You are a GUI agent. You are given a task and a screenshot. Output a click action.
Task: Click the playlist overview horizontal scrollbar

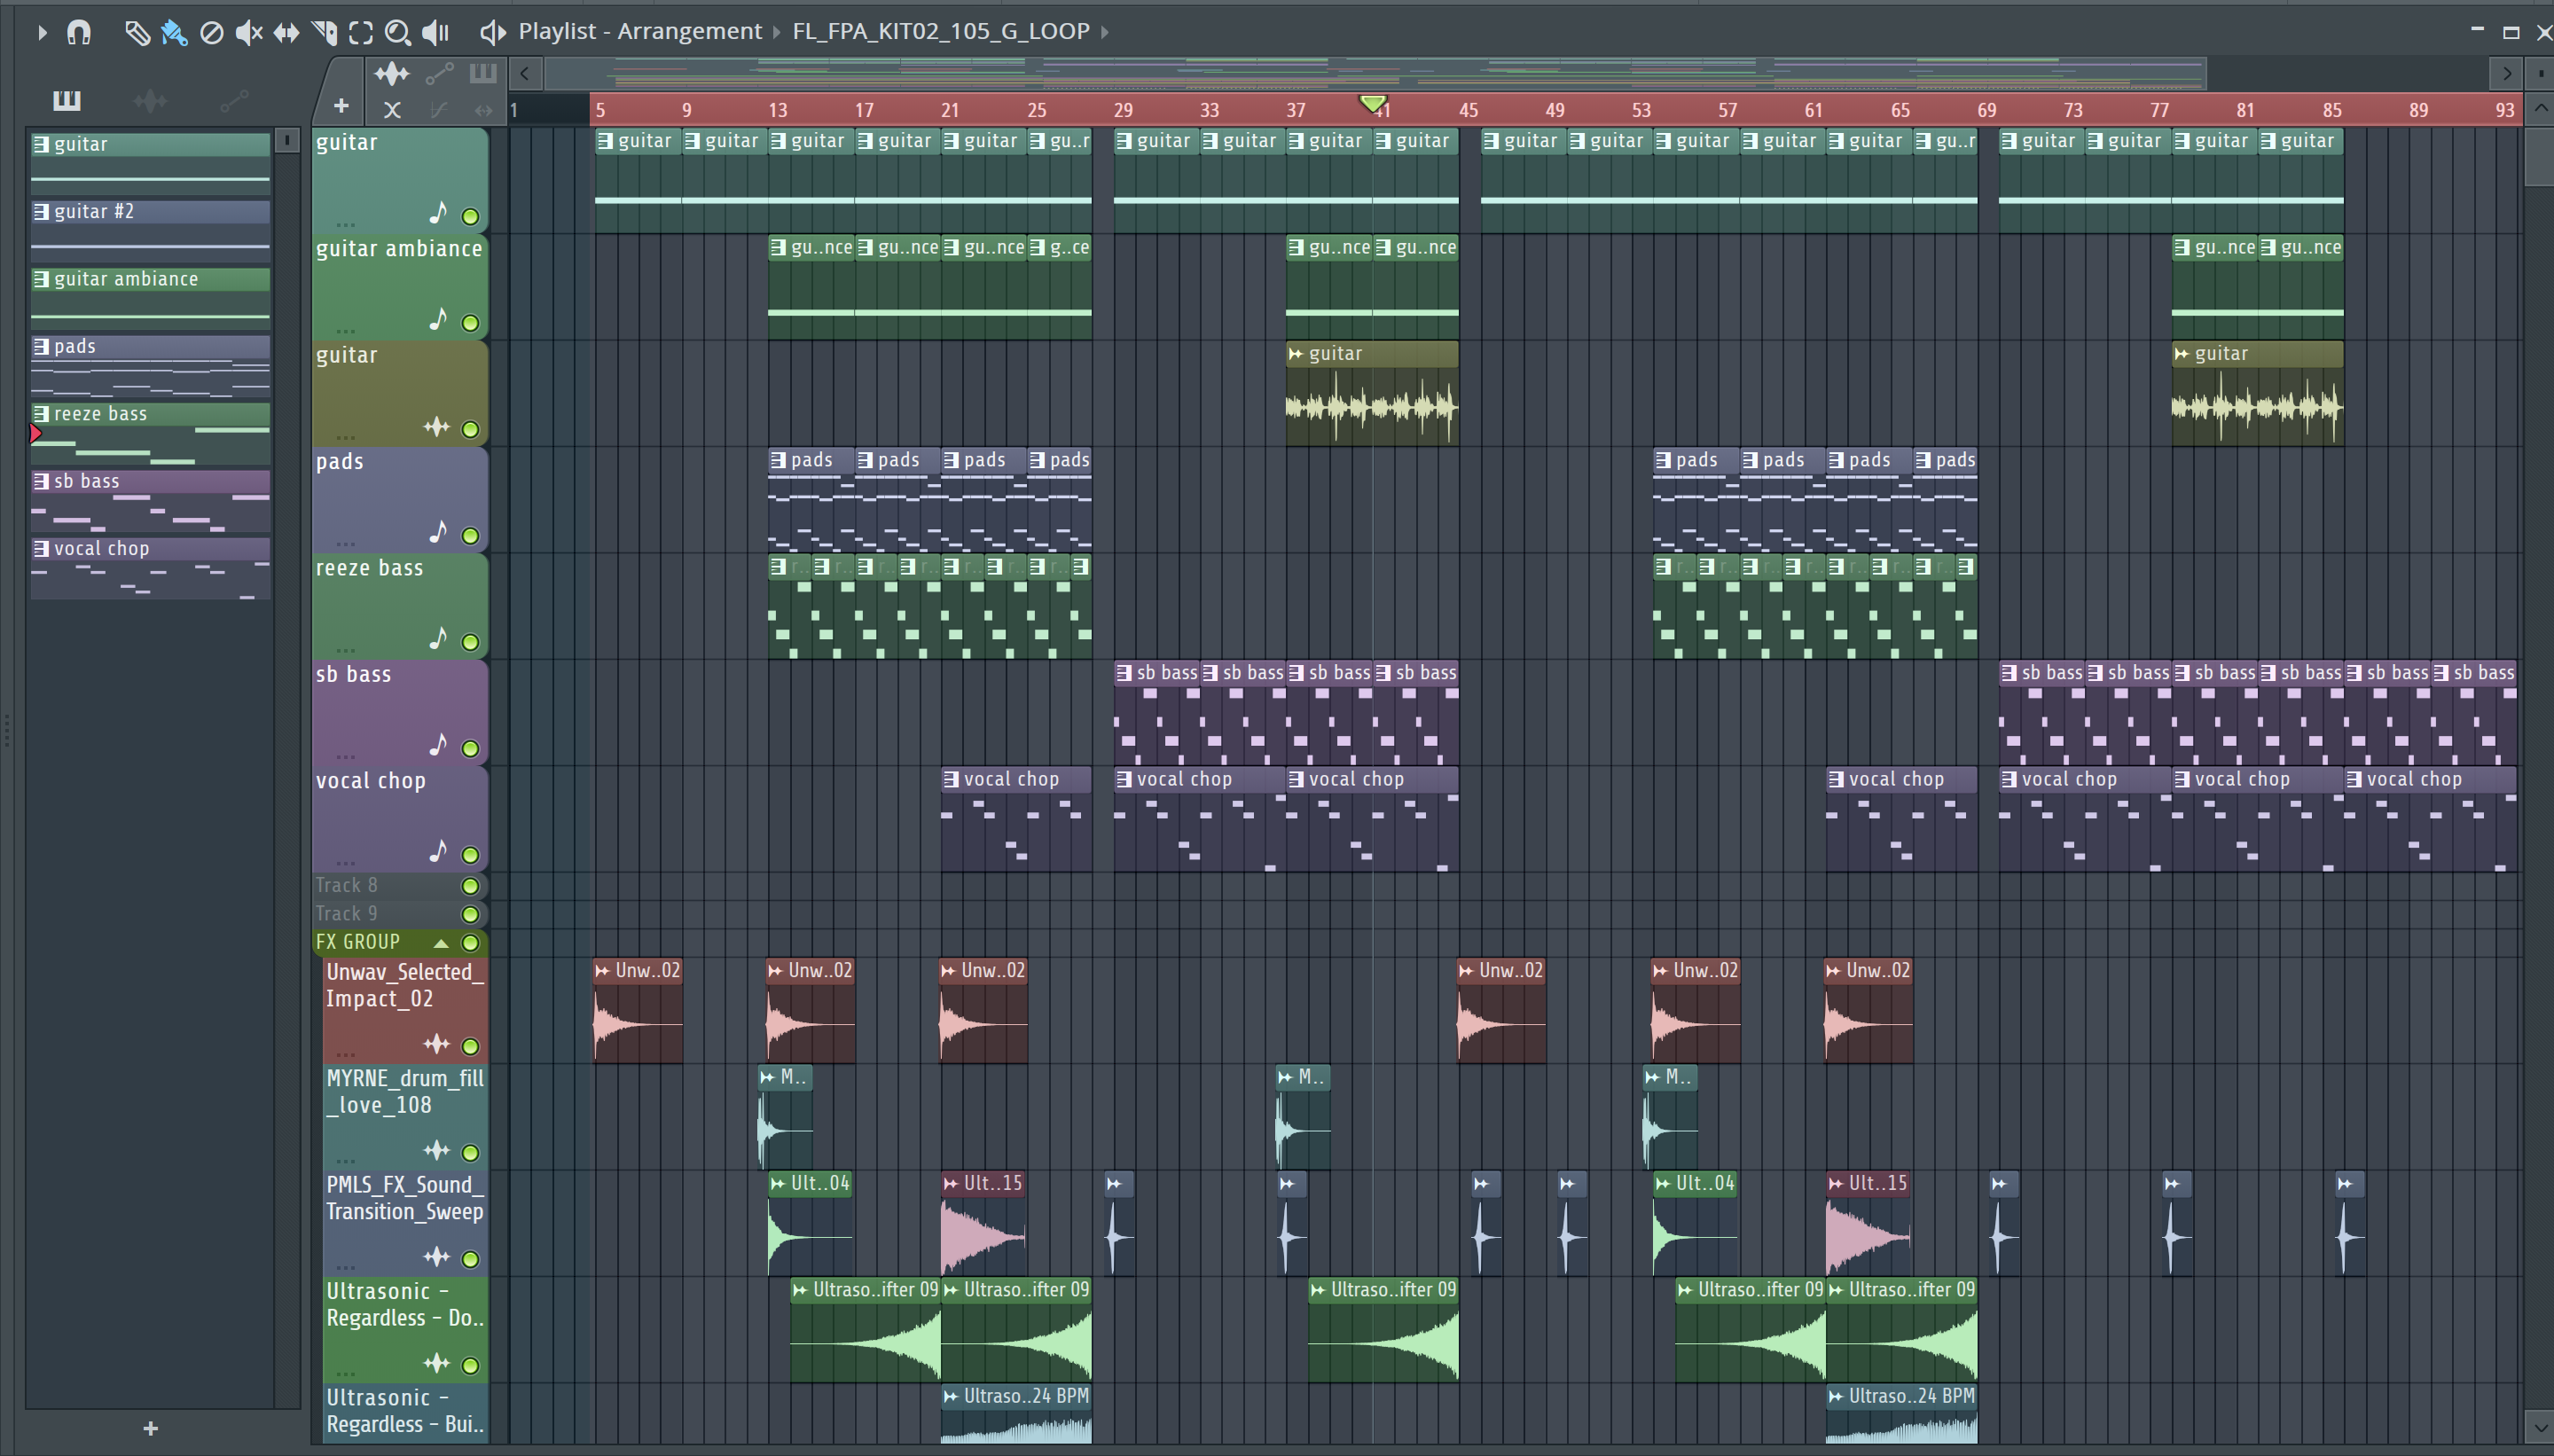point(1376,73)
